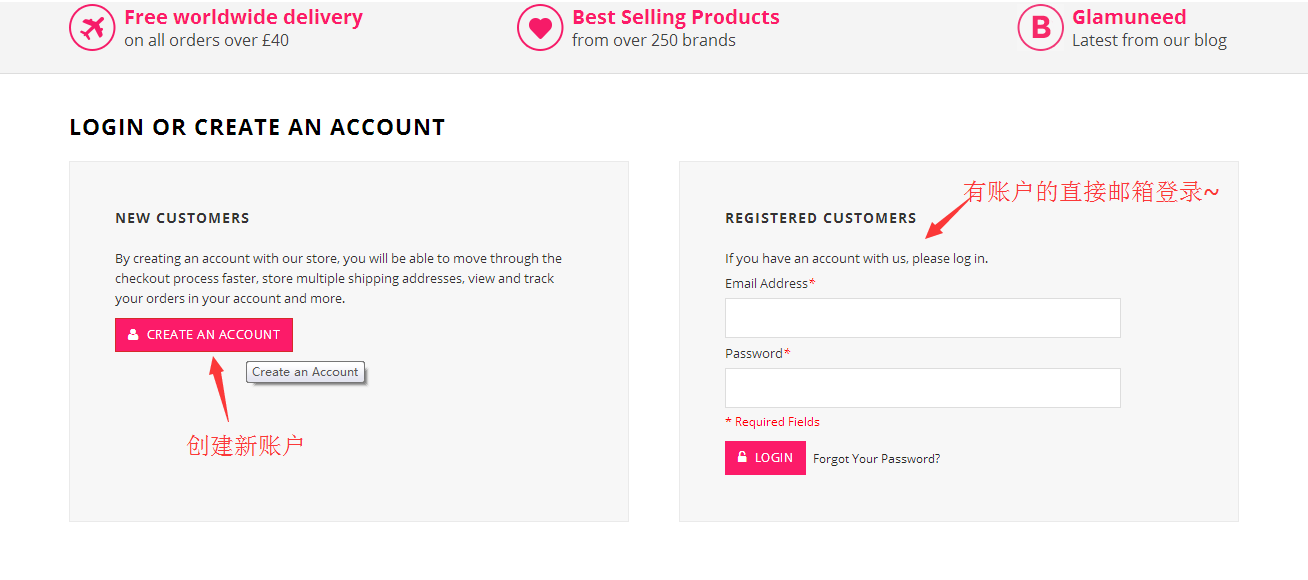
Task: Click the circled B blog icon
Action: pos(1041,28)
